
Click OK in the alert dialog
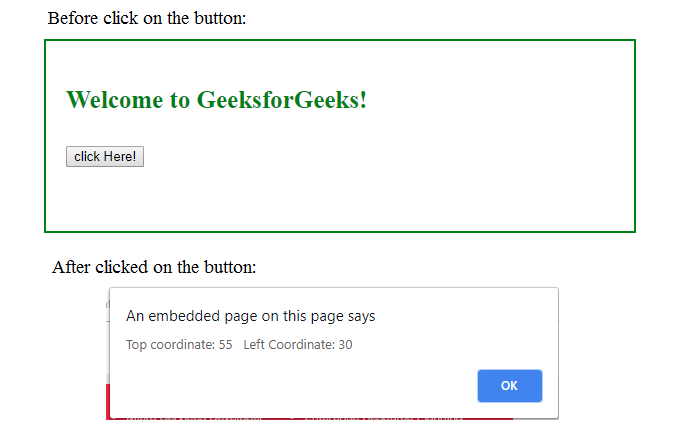[x=509, y=386]
